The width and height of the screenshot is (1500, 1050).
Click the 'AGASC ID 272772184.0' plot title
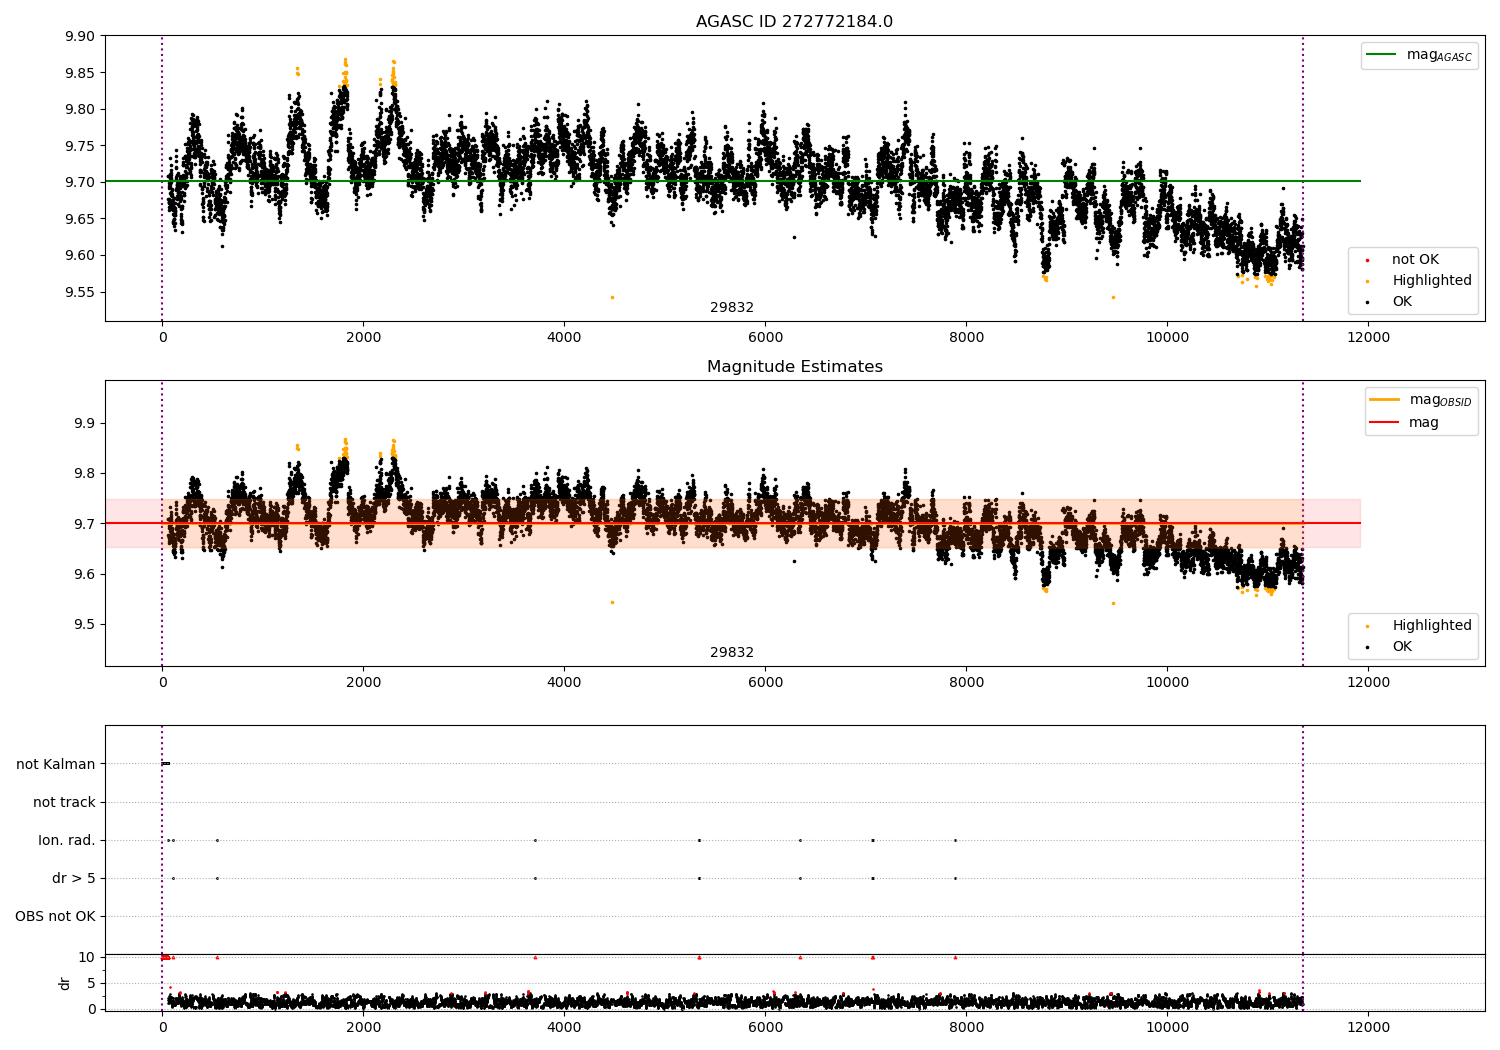(x=794, y=22)
